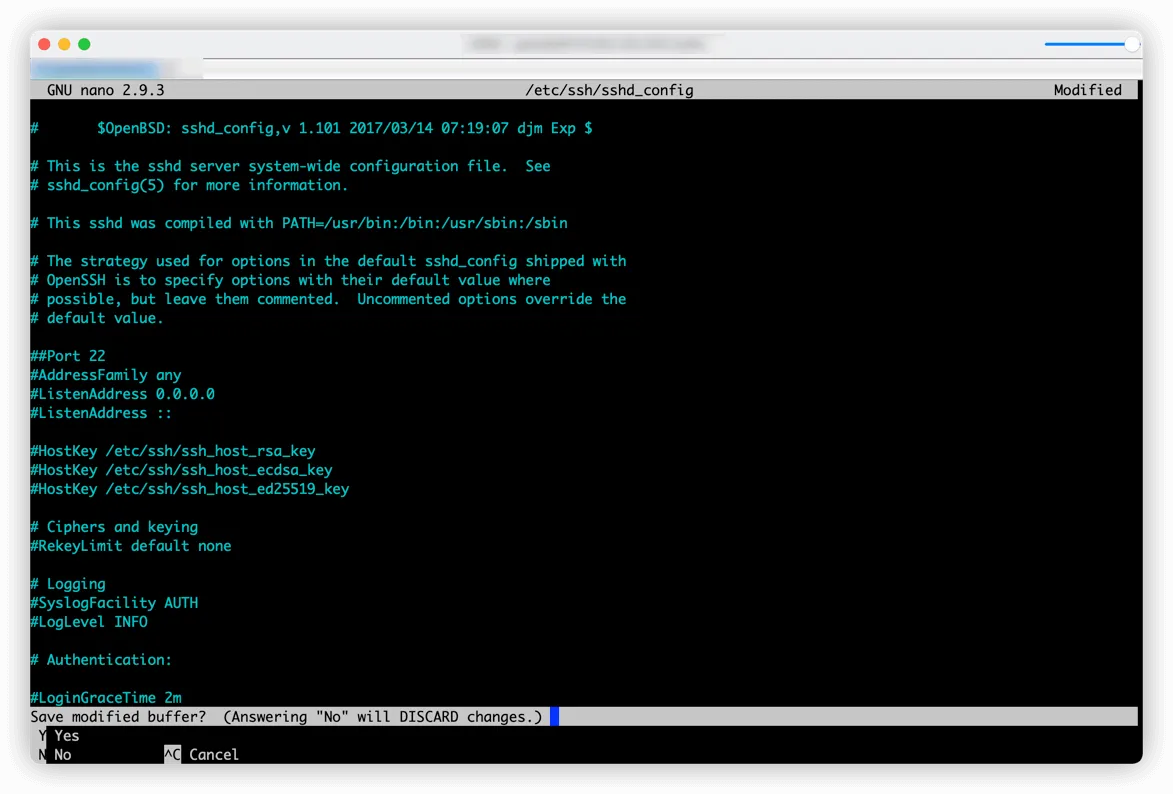Maximize window using the green button
1173x794 pixels.
point(85,44)
